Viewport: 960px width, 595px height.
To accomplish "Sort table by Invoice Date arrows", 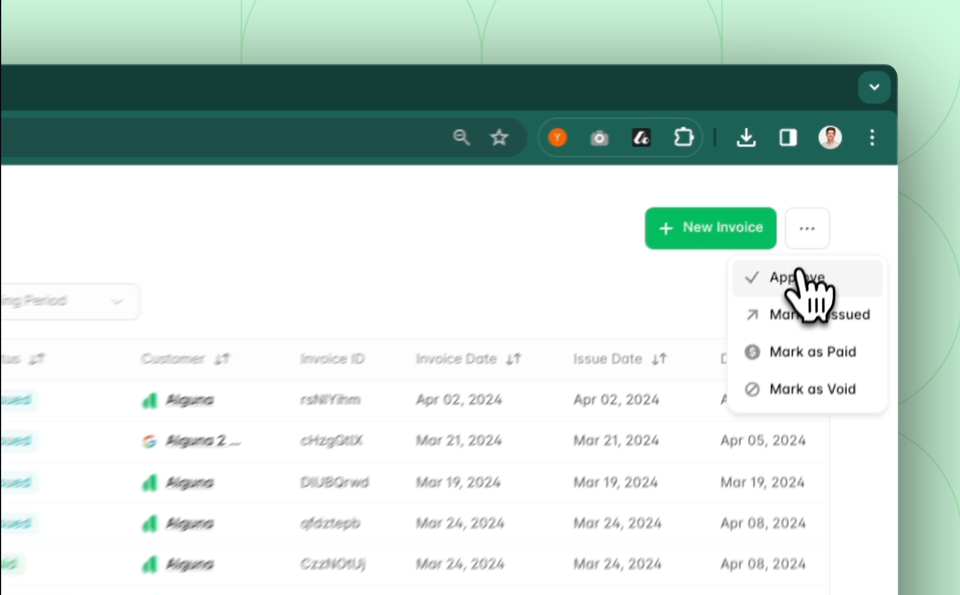I will [x=513, y=359].
